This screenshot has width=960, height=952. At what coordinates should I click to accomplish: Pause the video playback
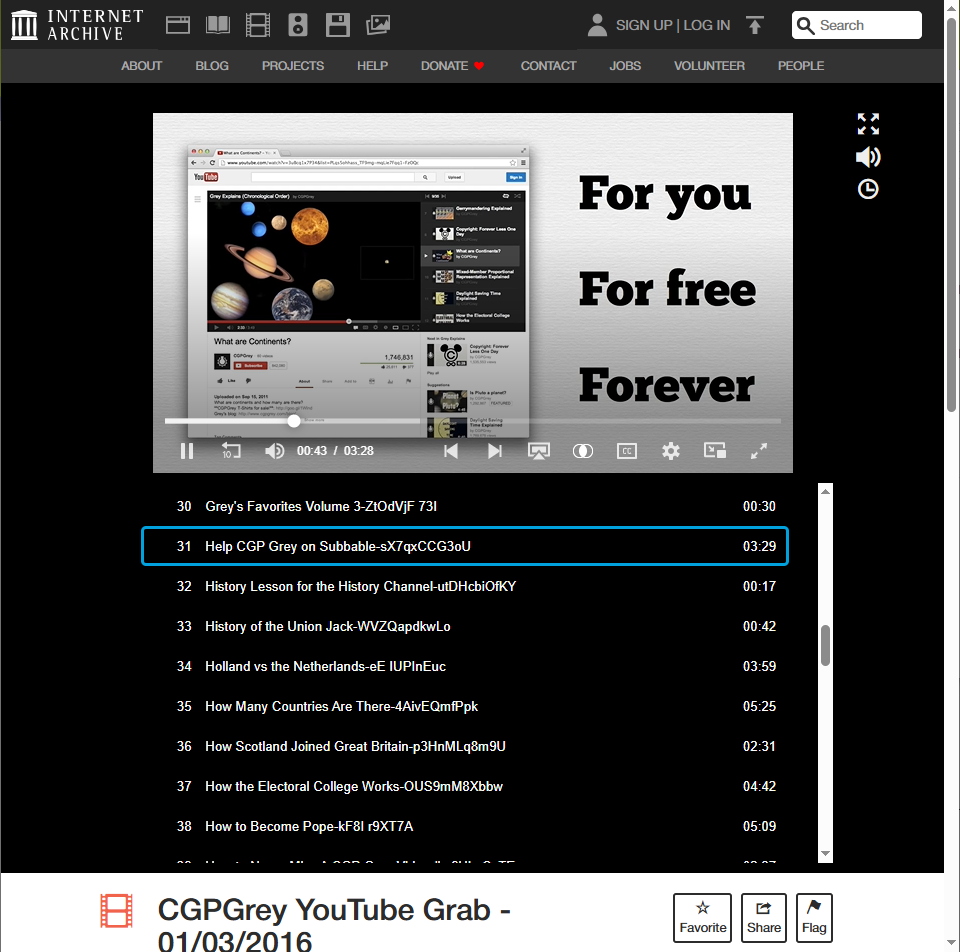point(187,451)
